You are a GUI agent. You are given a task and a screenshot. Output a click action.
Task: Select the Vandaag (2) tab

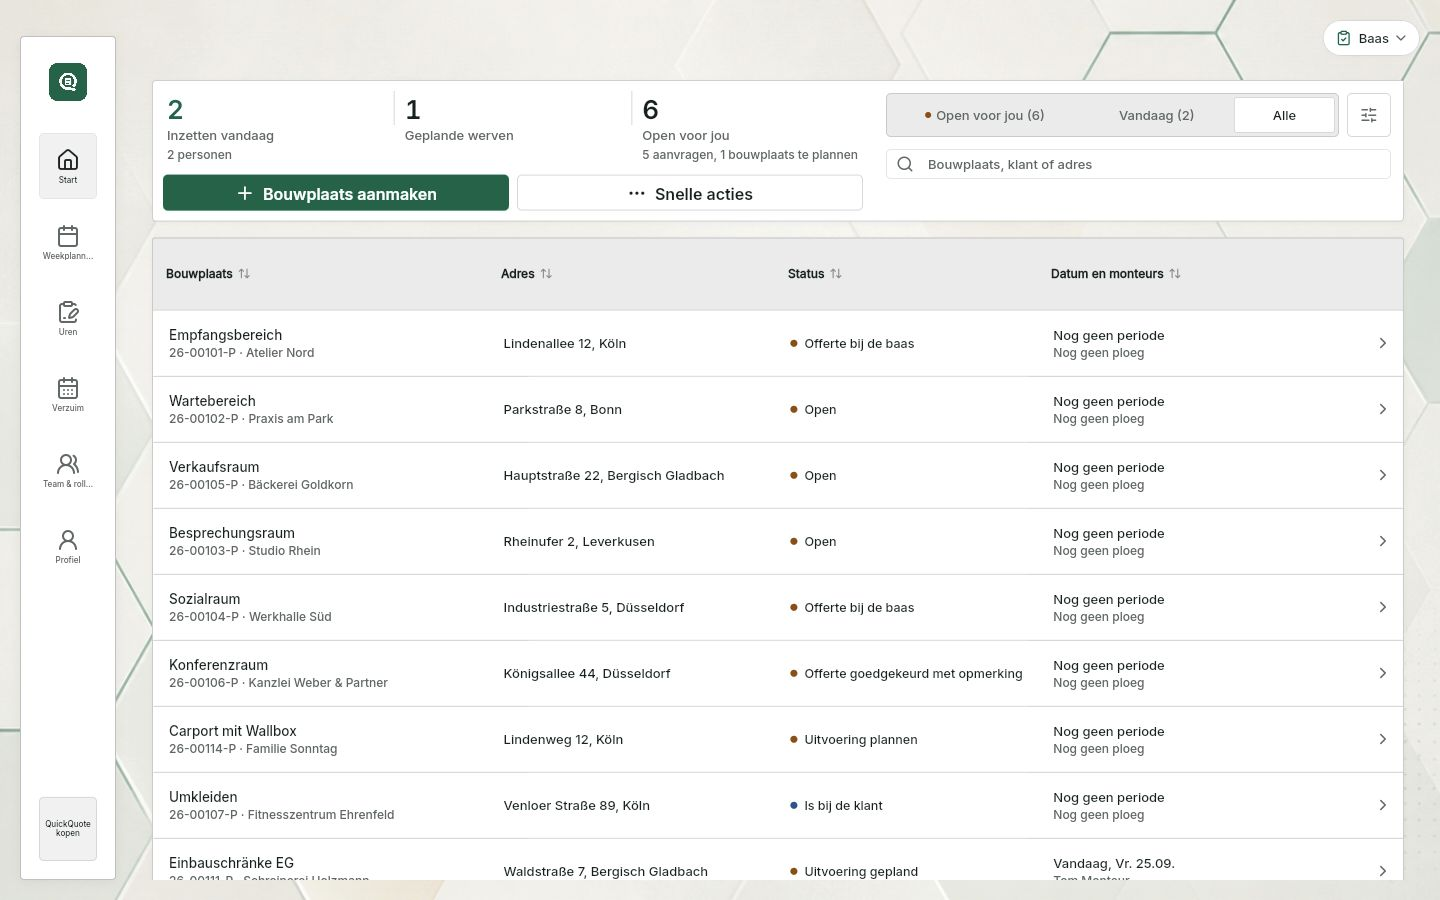click(1156, 115)
